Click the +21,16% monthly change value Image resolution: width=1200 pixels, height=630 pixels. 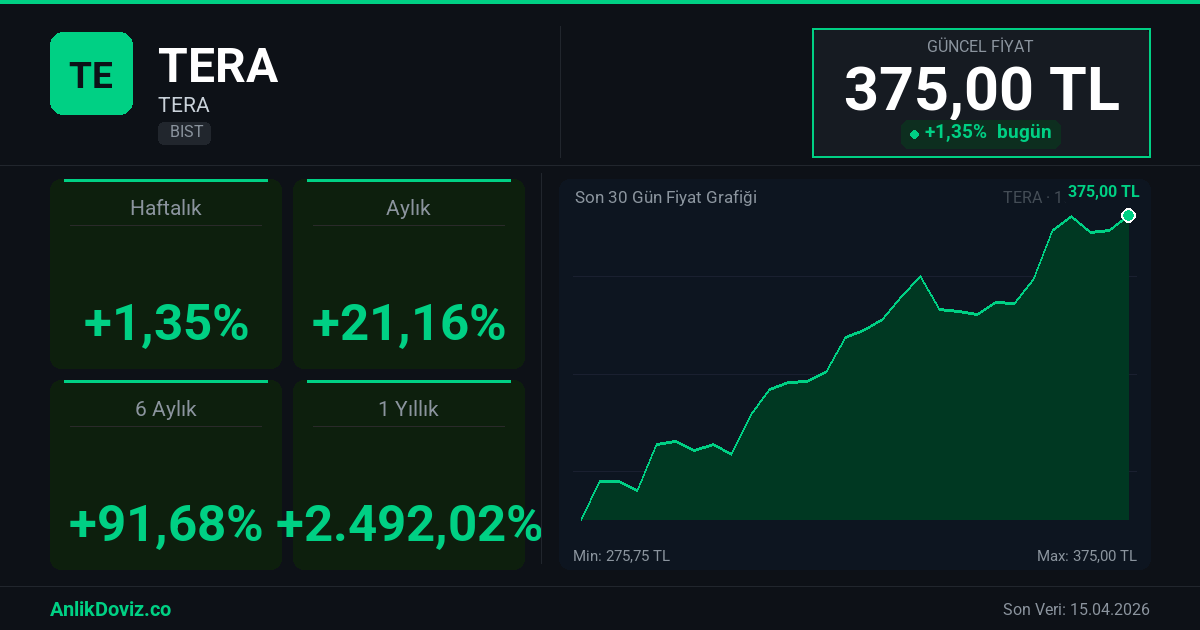coord(408,323)
